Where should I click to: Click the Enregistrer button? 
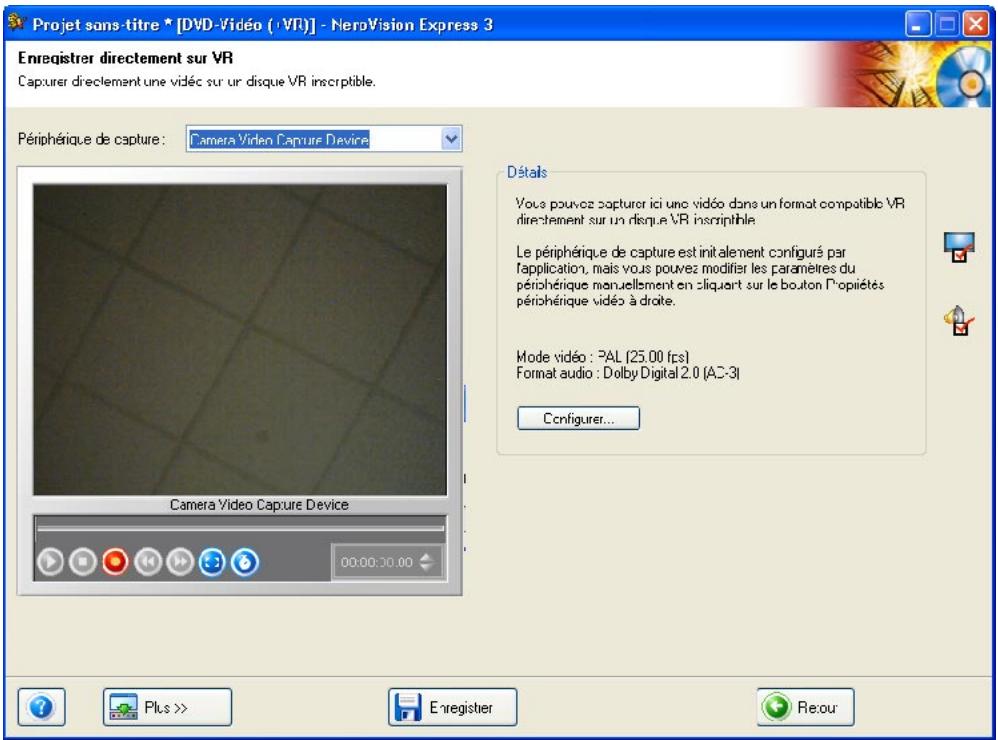453,707
